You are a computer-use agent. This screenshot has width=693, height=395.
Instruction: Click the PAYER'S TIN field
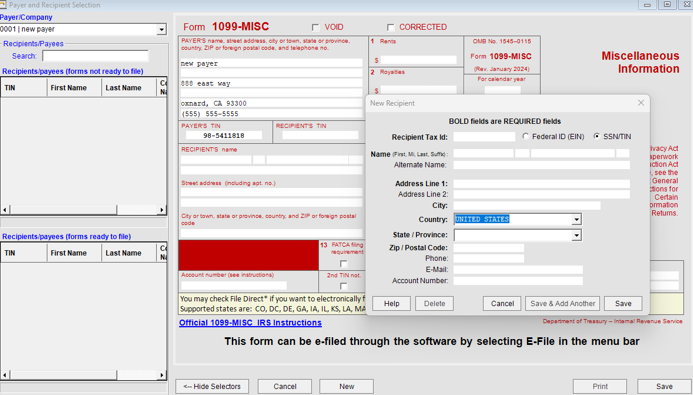224,135
